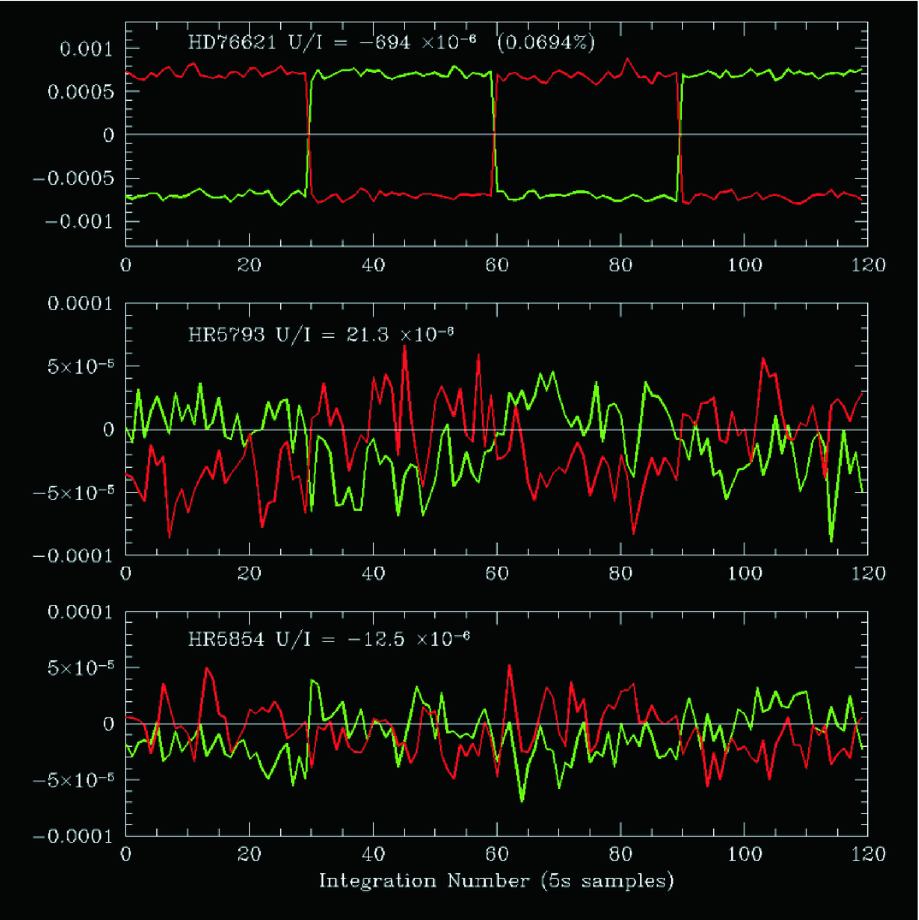
Task: Click the tallest red peak in HR5854 panel
Action: (510, 665)
